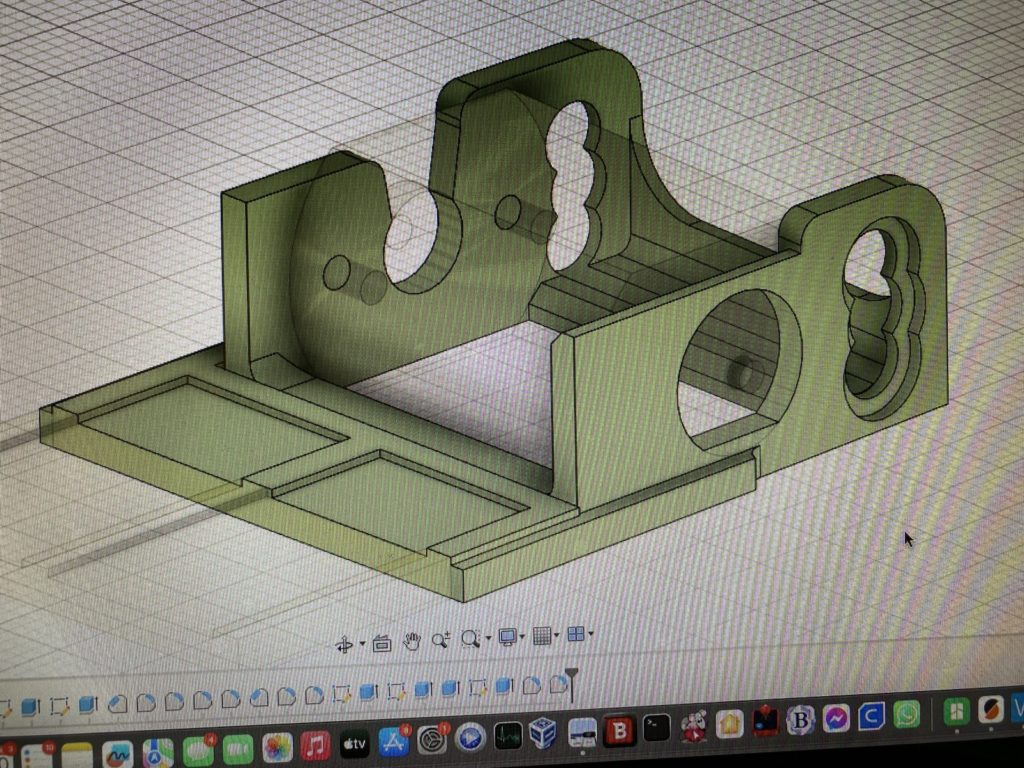Click the timeline end marker

[572, 677]
